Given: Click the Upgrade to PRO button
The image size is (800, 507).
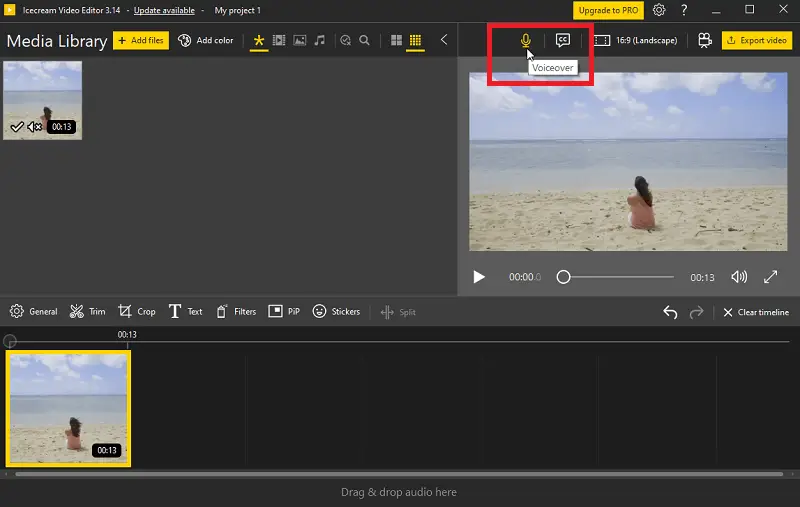Looking at the screenshot, I should [x=608, y=10].
